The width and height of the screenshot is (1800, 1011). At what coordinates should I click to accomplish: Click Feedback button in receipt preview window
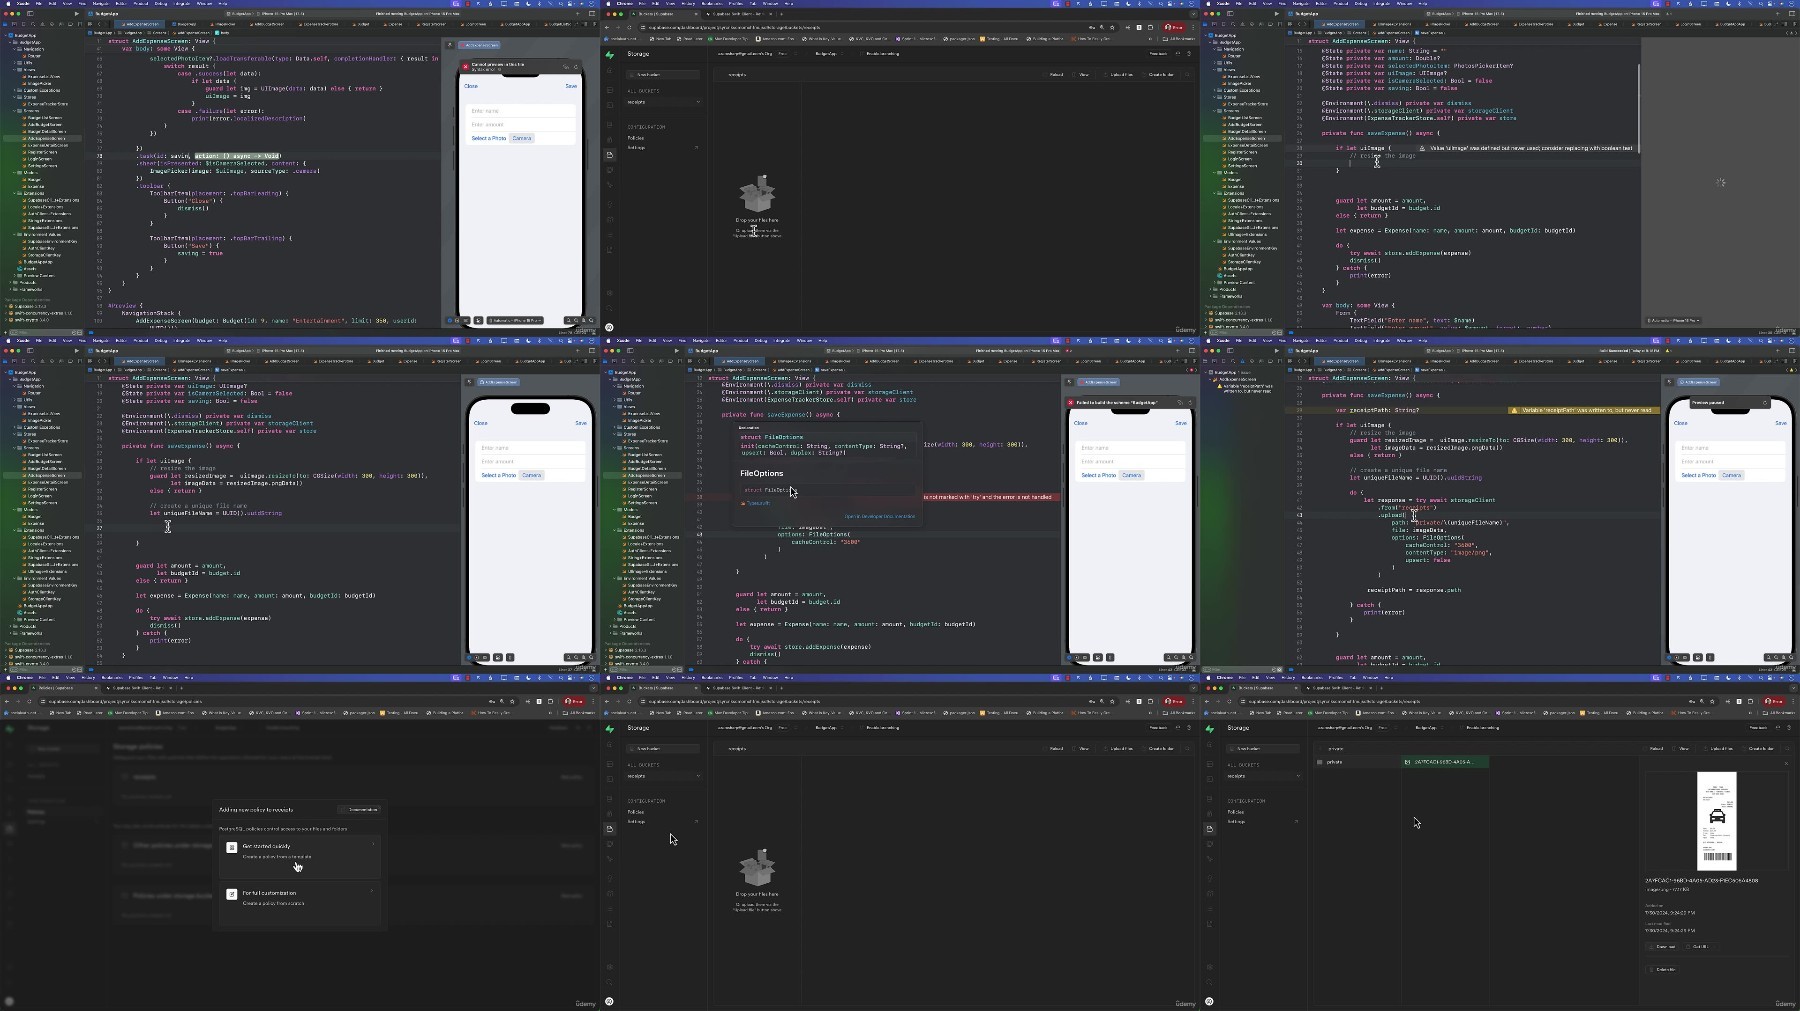click(1758, 728)
